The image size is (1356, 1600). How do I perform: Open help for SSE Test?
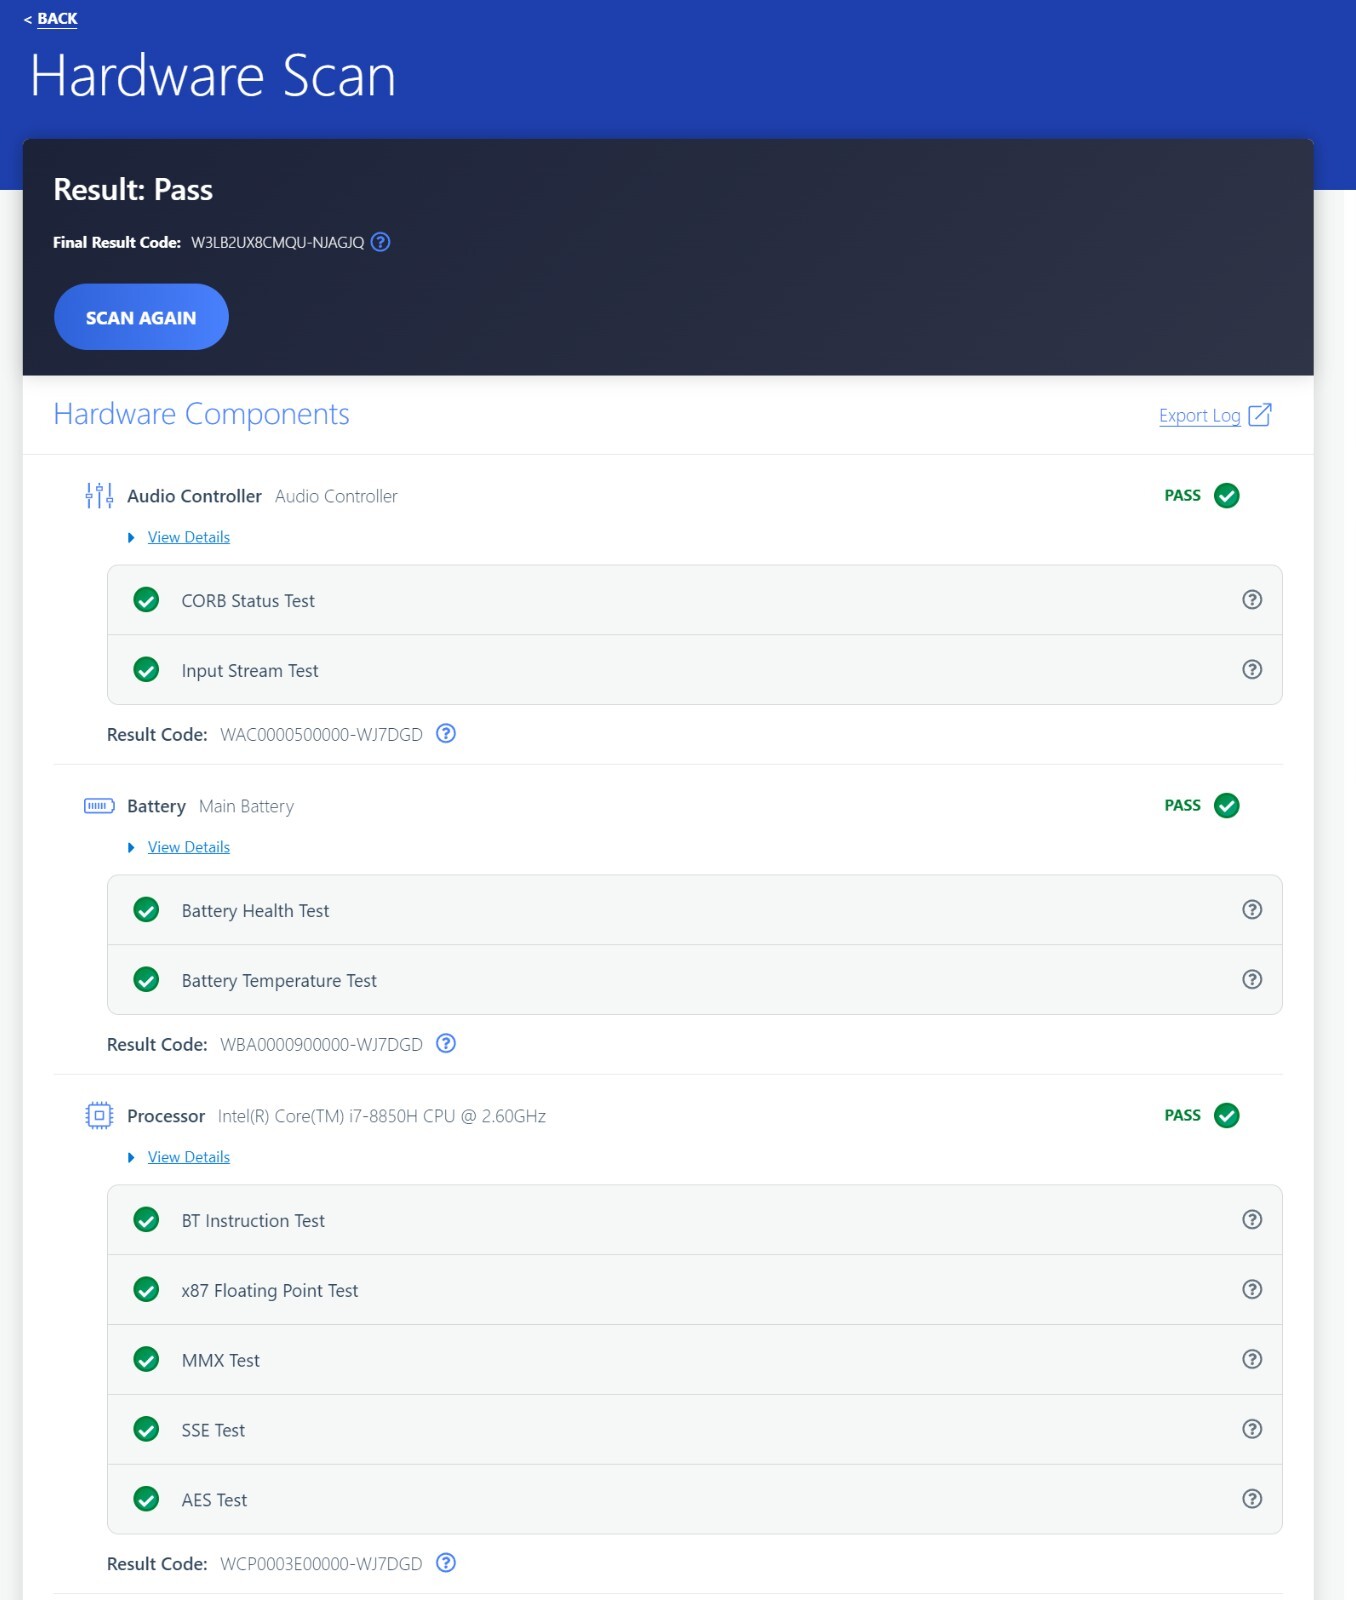coord(1252,1429)
